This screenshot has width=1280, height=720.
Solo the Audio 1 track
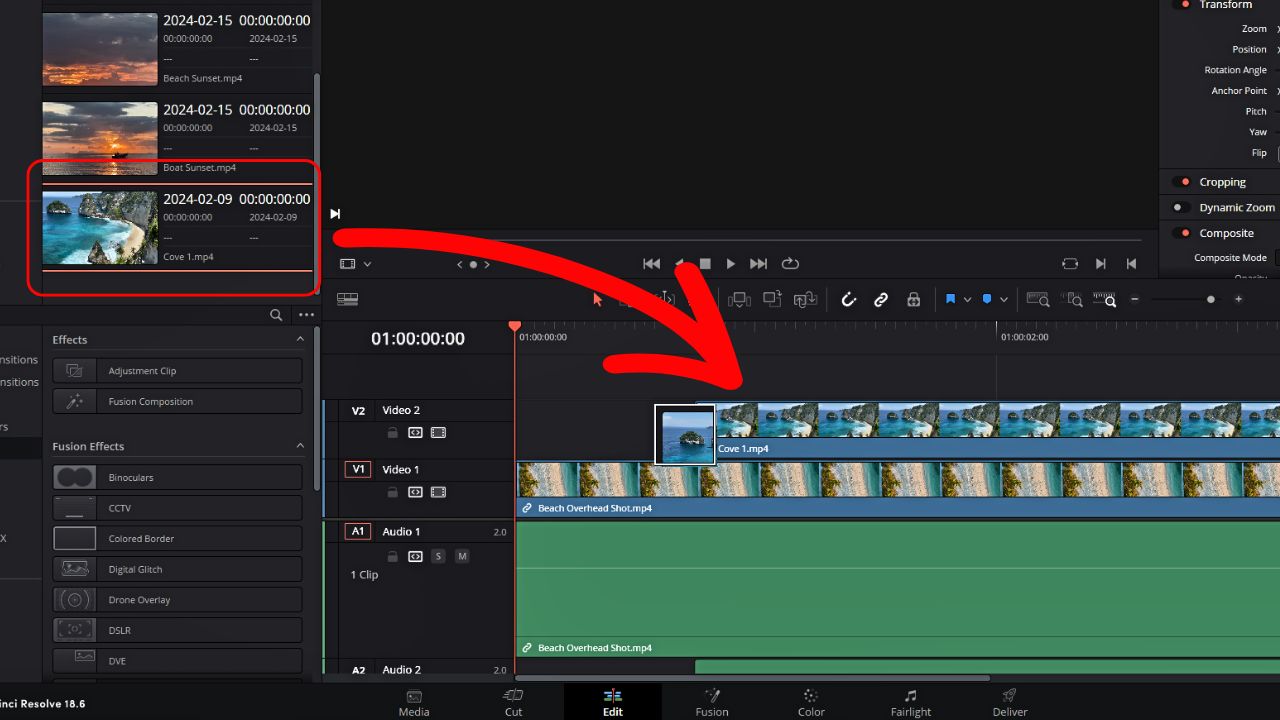point(438,556)
